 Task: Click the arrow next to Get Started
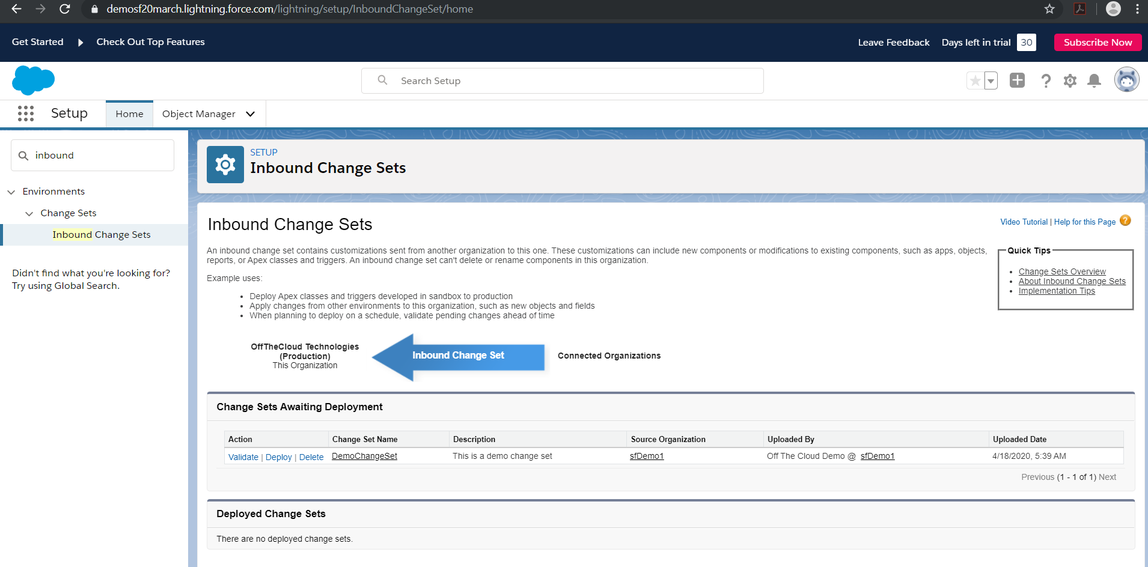[x=81, y=42]
